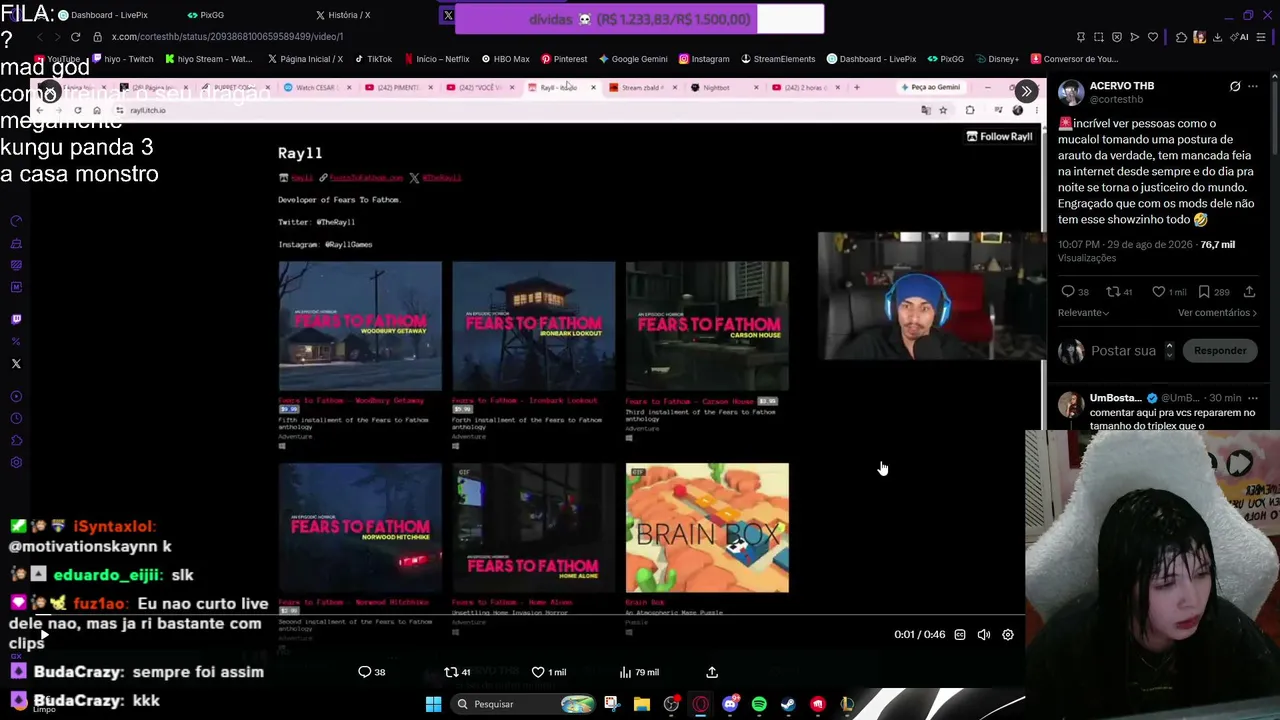This screenshot has height=720, width=1280.
Task: Click the Twitch icon in browser sidebar
Action: pos(16,320)
